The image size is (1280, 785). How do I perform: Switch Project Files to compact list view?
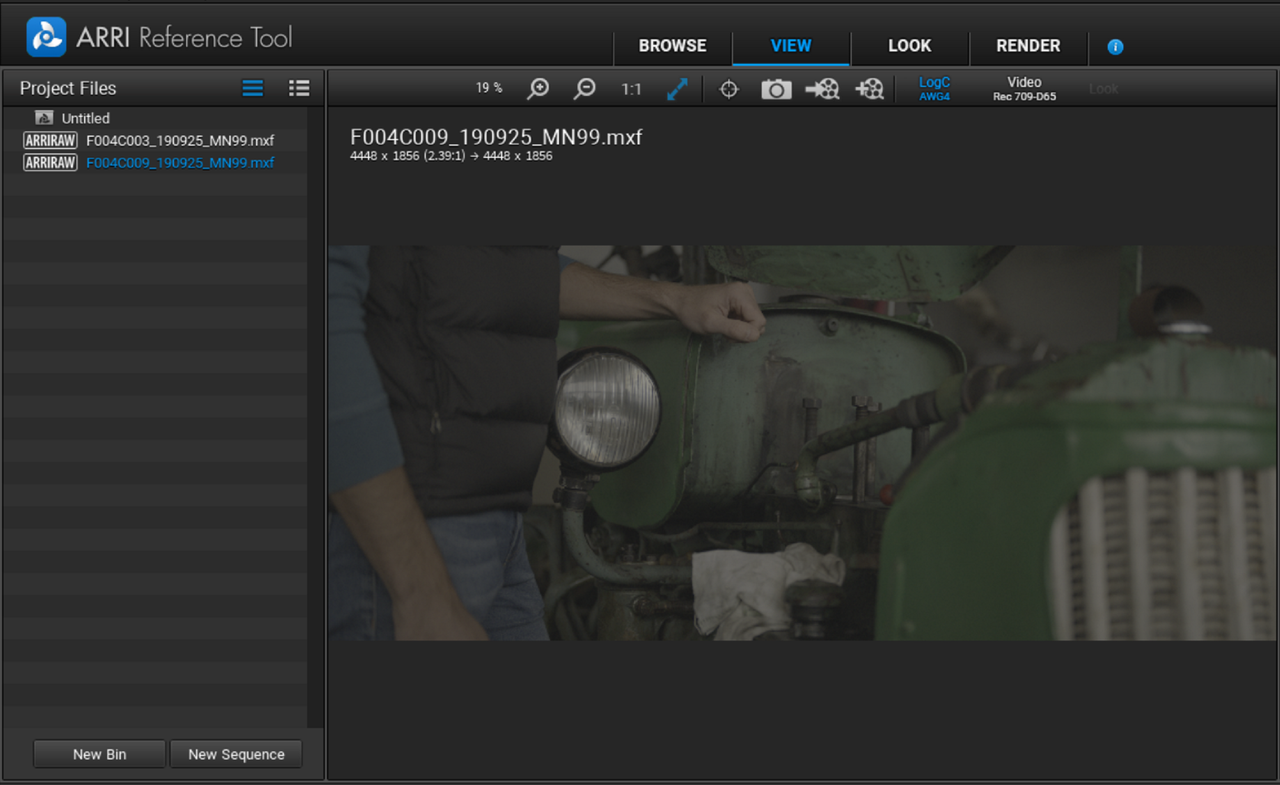pyautogui.click(x=253, y=88)
